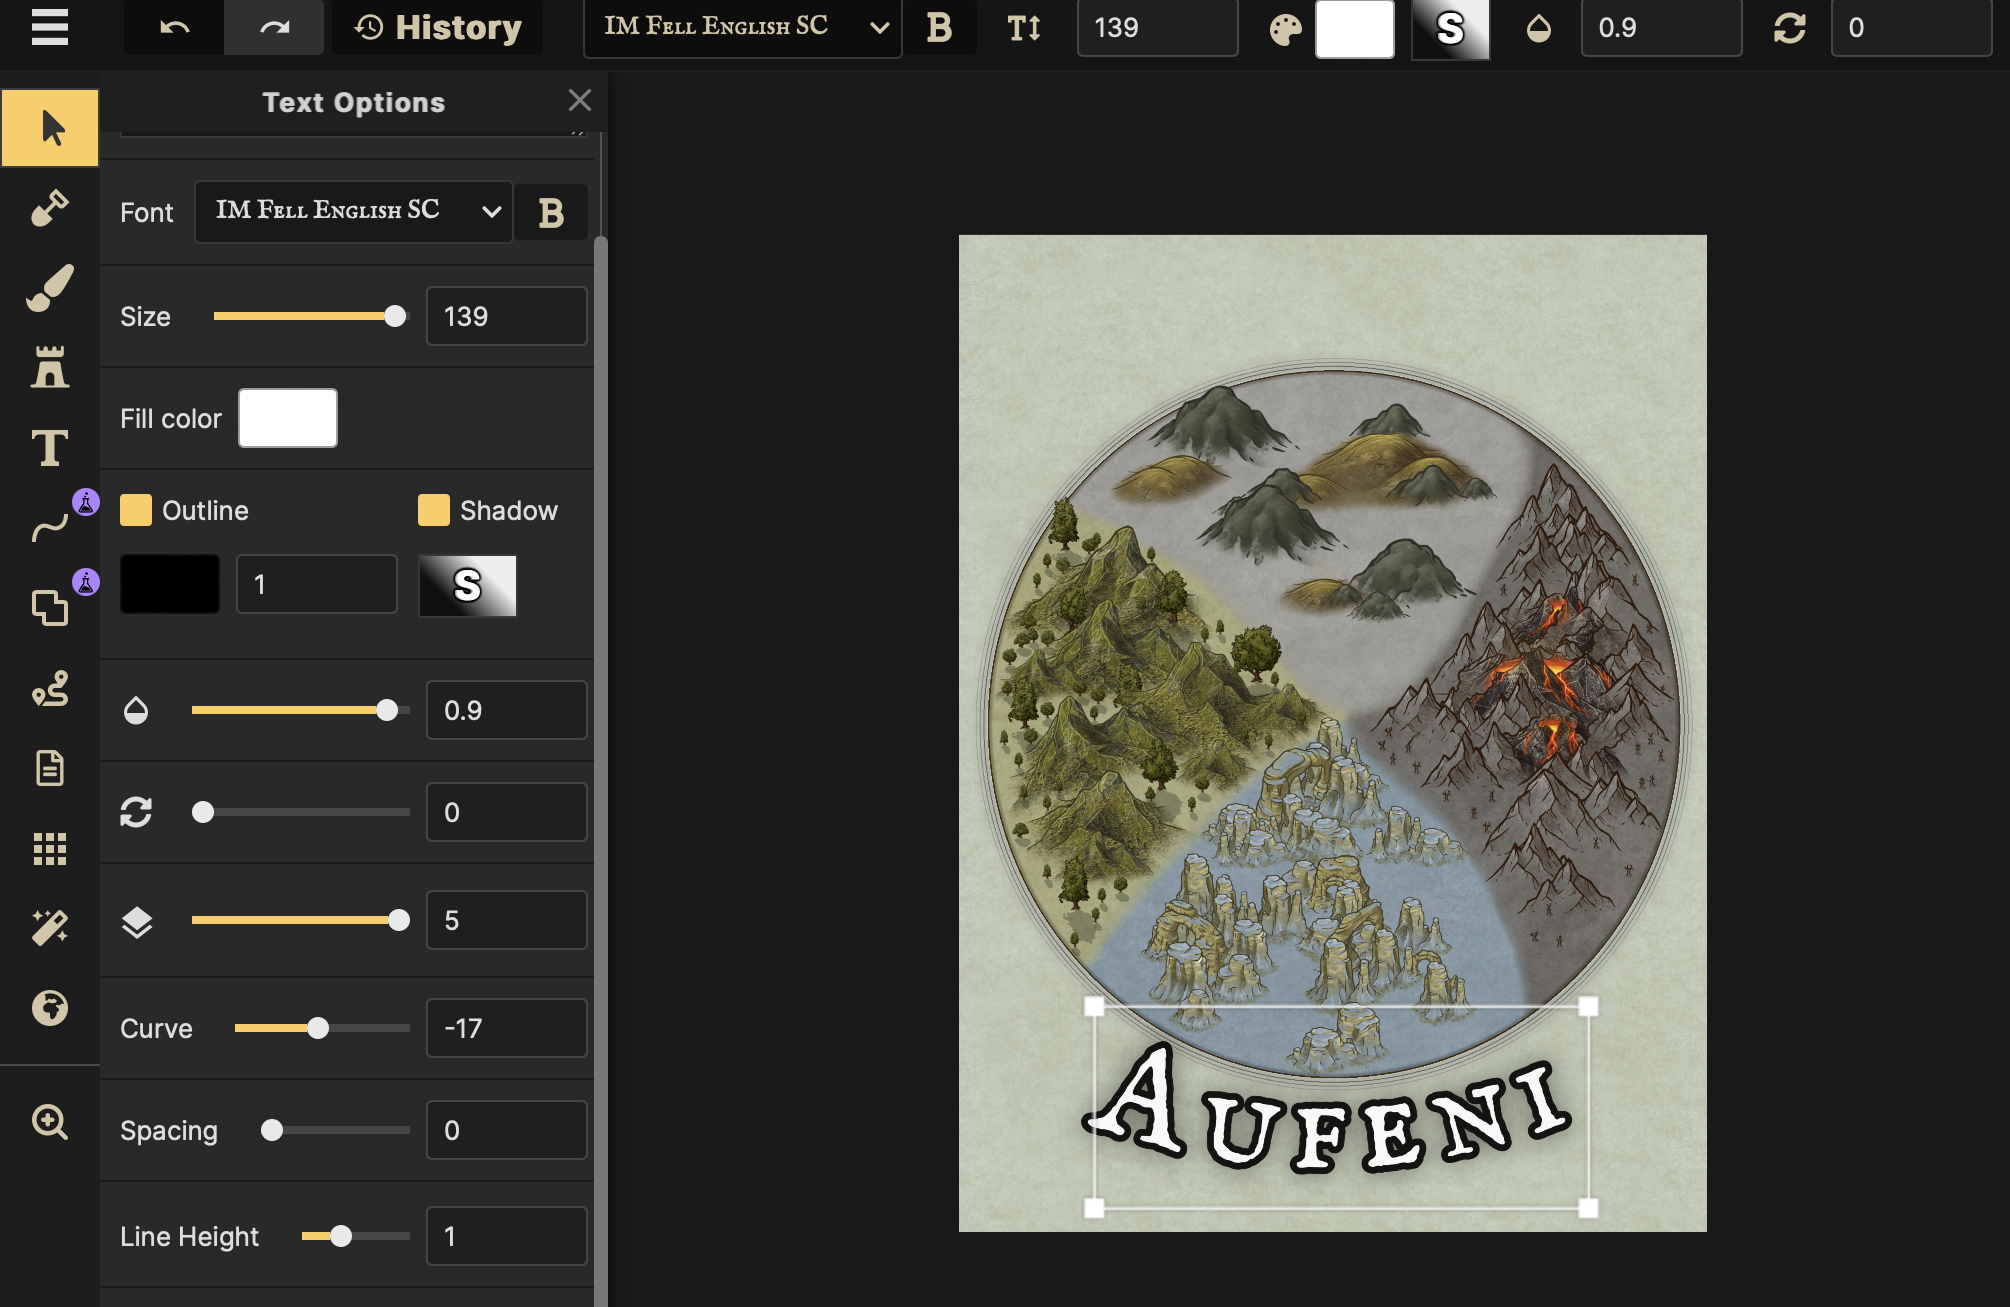Screen dimensions: 2010x1307
Task: Click the Curve value input field
Action: click(506, 1028)
